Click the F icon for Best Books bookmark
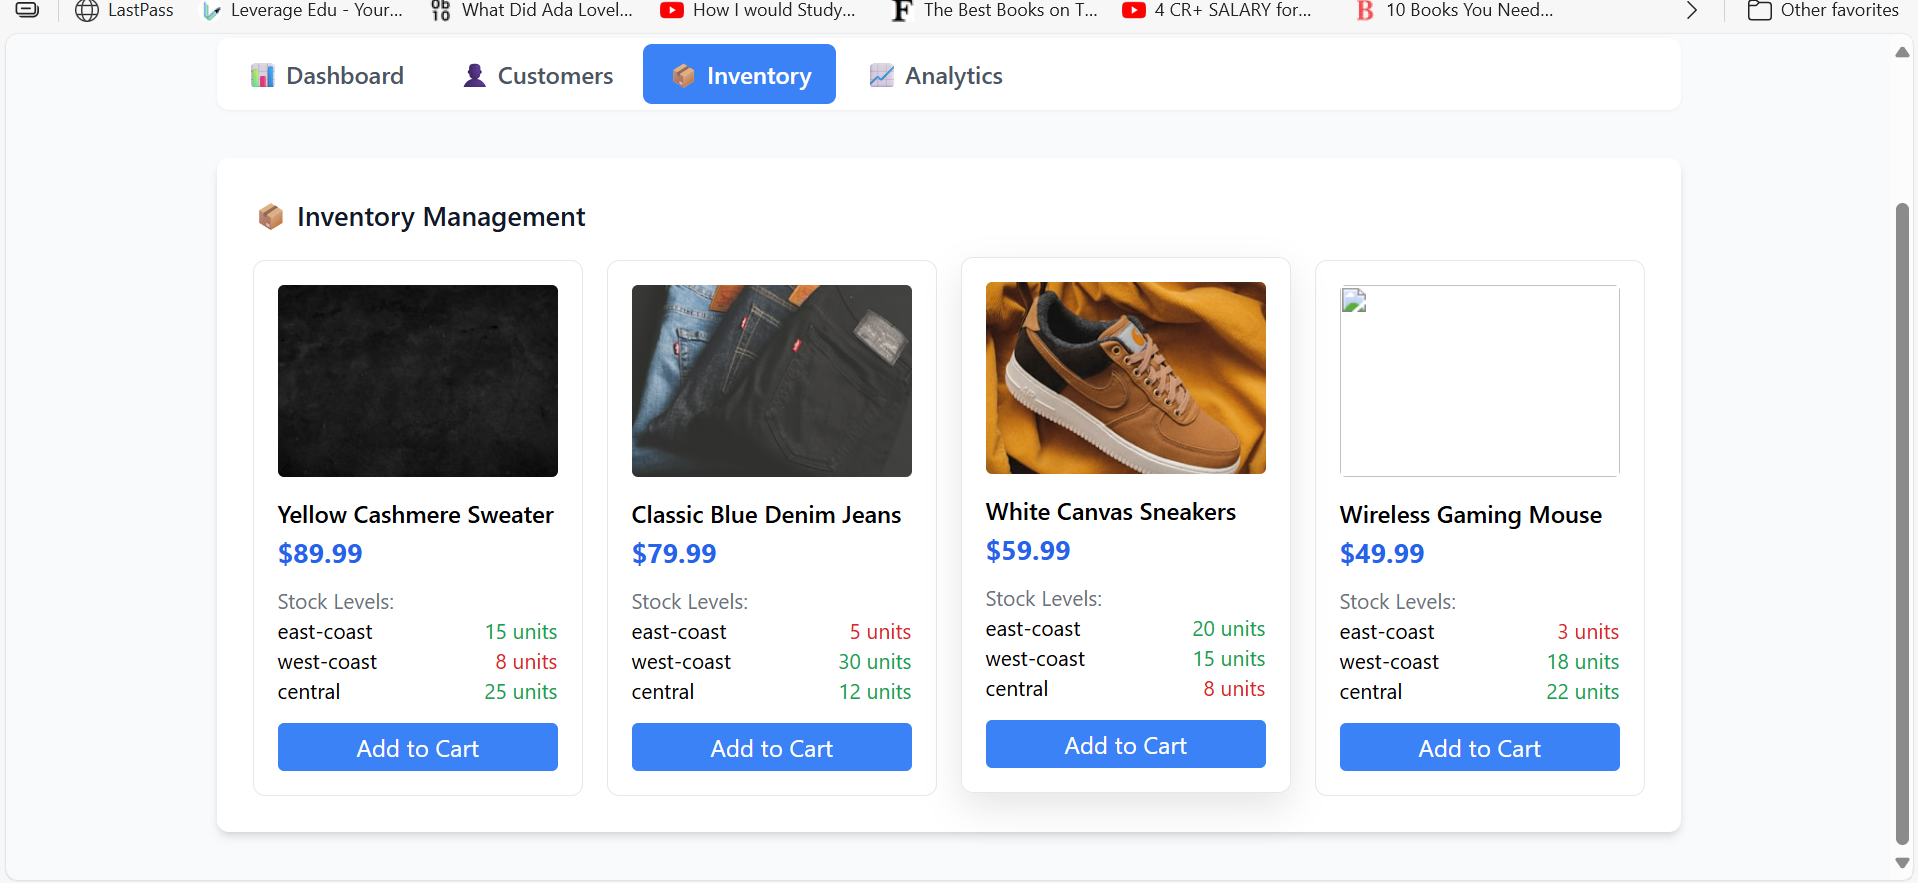This screenshot has width=1918, height=883. [x=902, y=11]
